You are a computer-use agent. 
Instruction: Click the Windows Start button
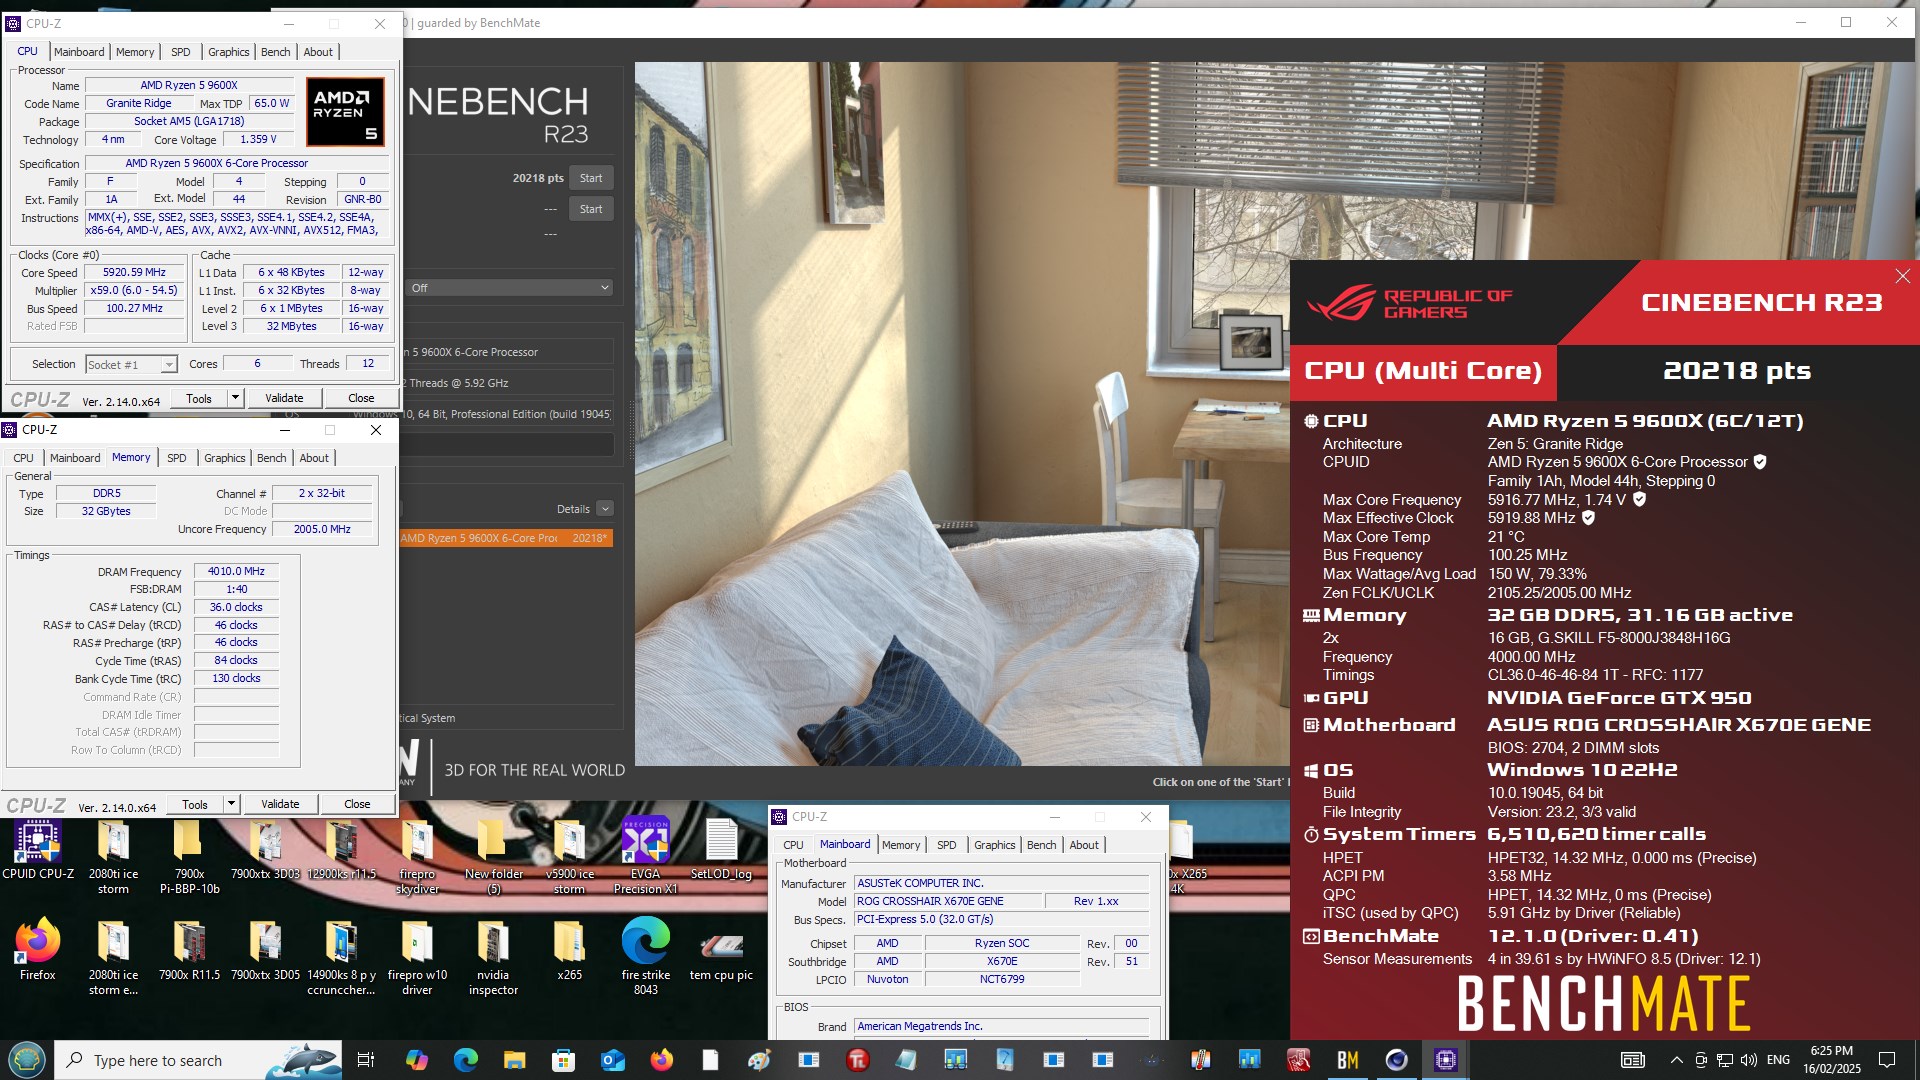pos(27,1060)
